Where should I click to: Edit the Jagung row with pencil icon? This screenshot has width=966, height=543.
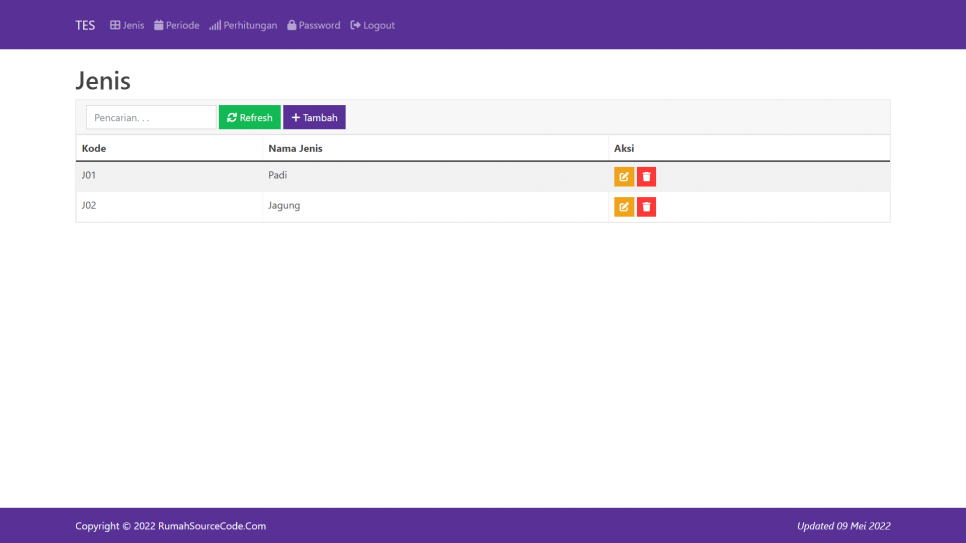coord(624,207)
